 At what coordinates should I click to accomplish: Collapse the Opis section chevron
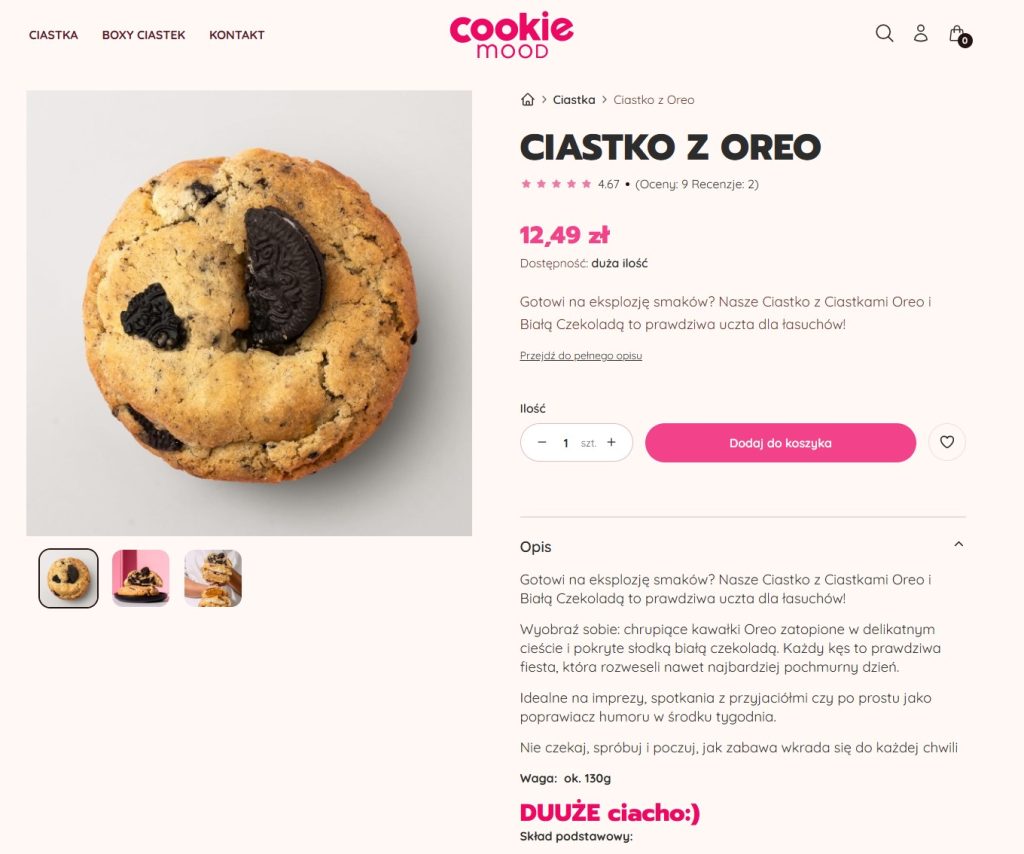[958, 545]
